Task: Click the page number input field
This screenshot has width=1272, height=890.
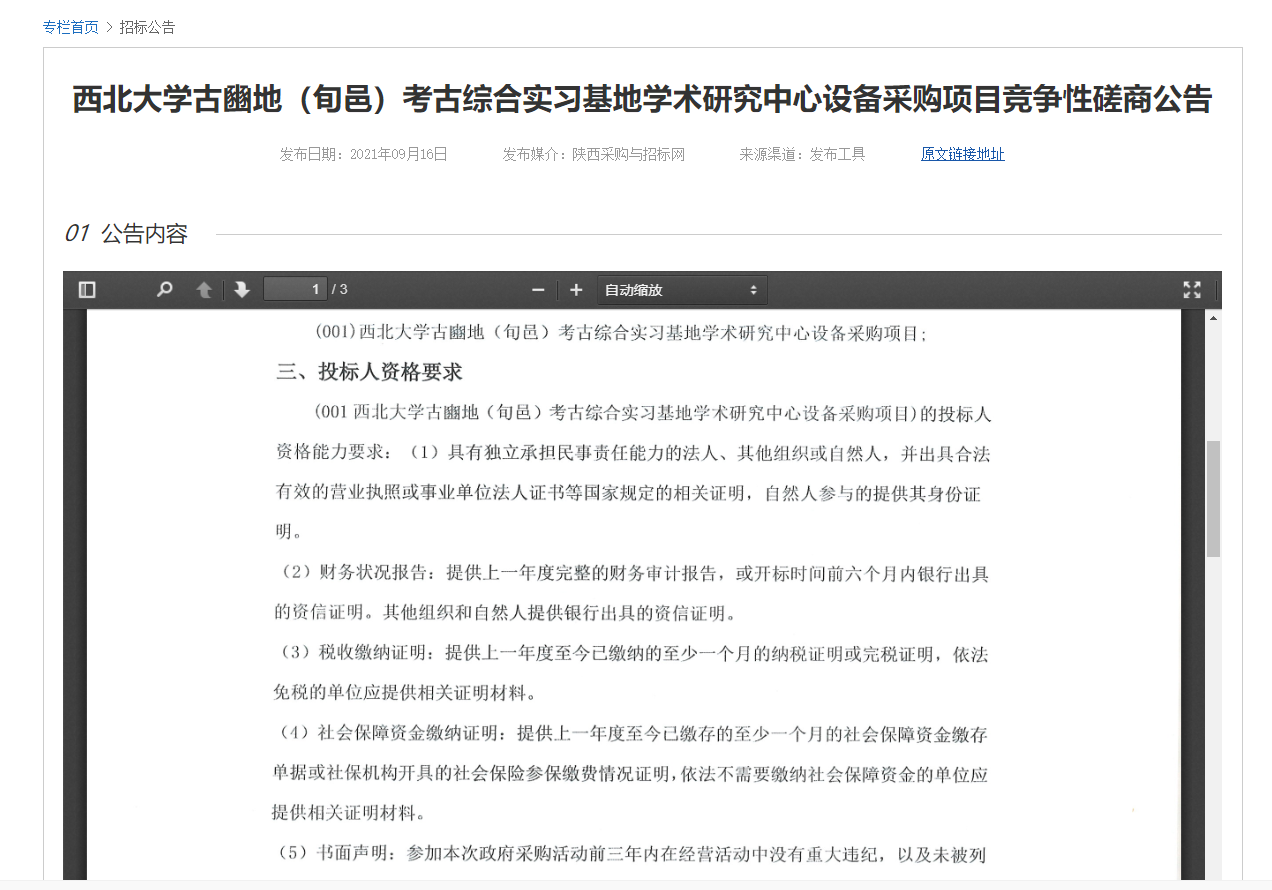Action: tap(295, 290)
